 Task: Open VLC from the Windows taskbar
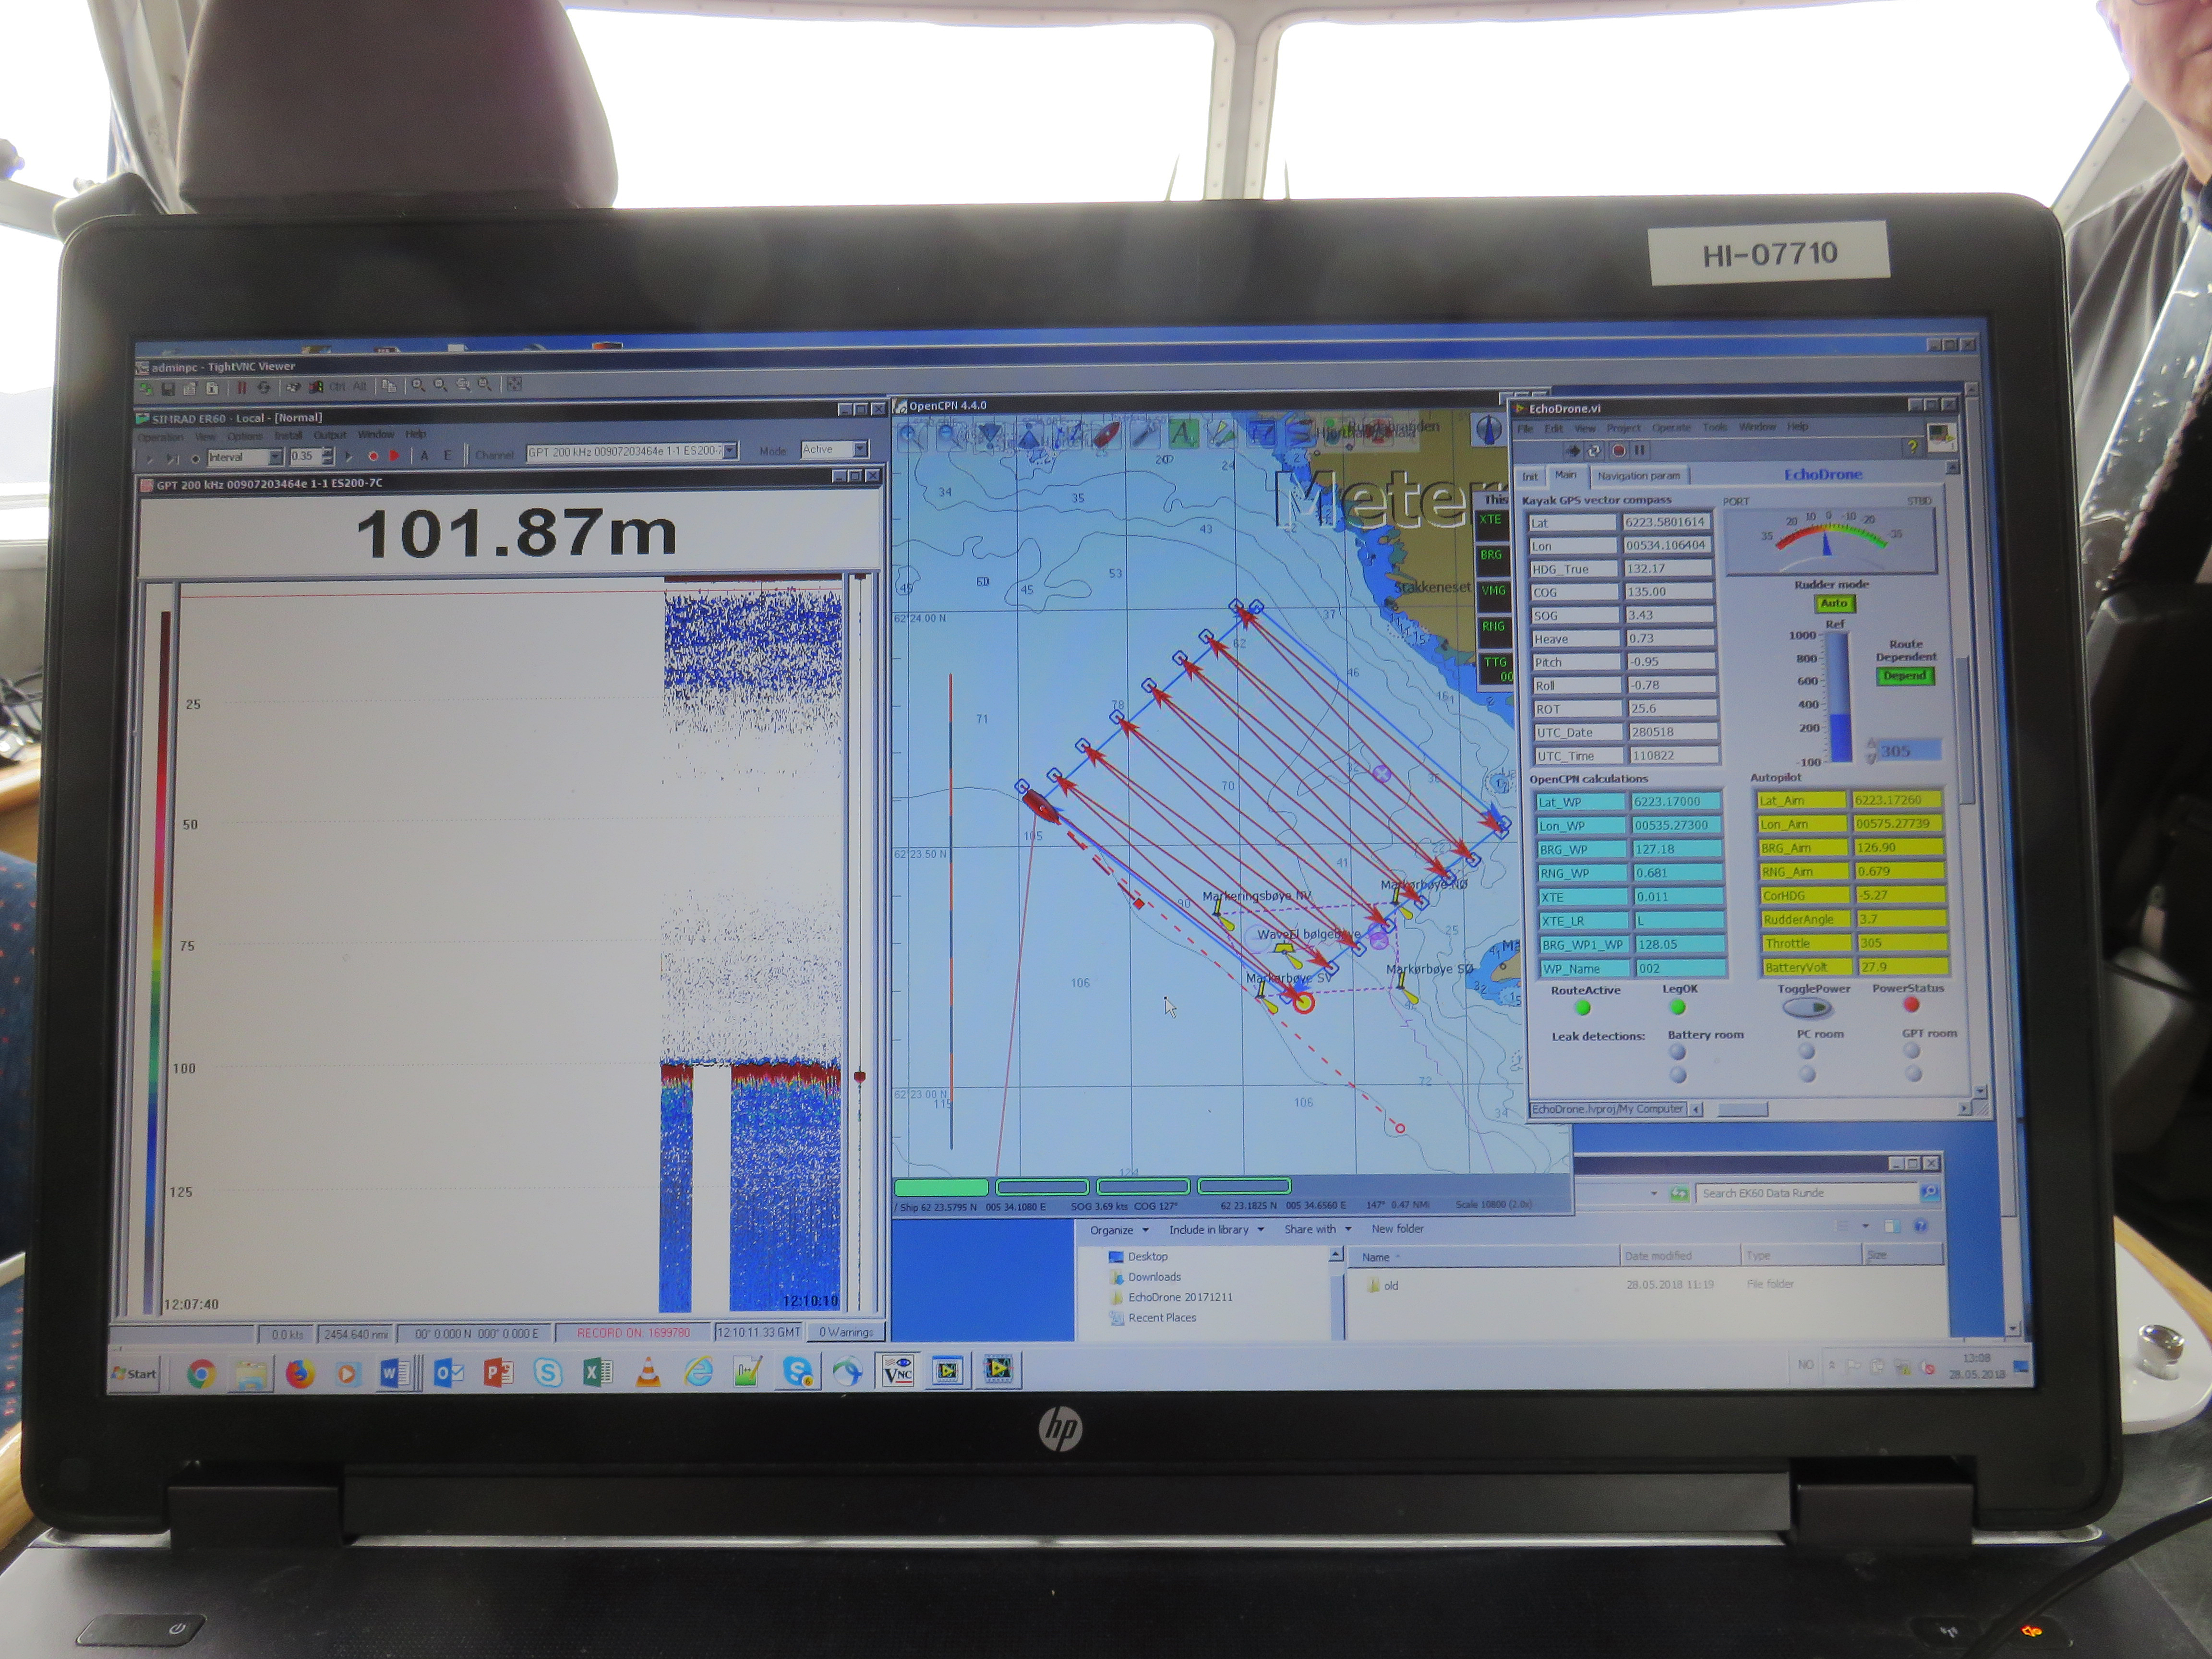648,1373
